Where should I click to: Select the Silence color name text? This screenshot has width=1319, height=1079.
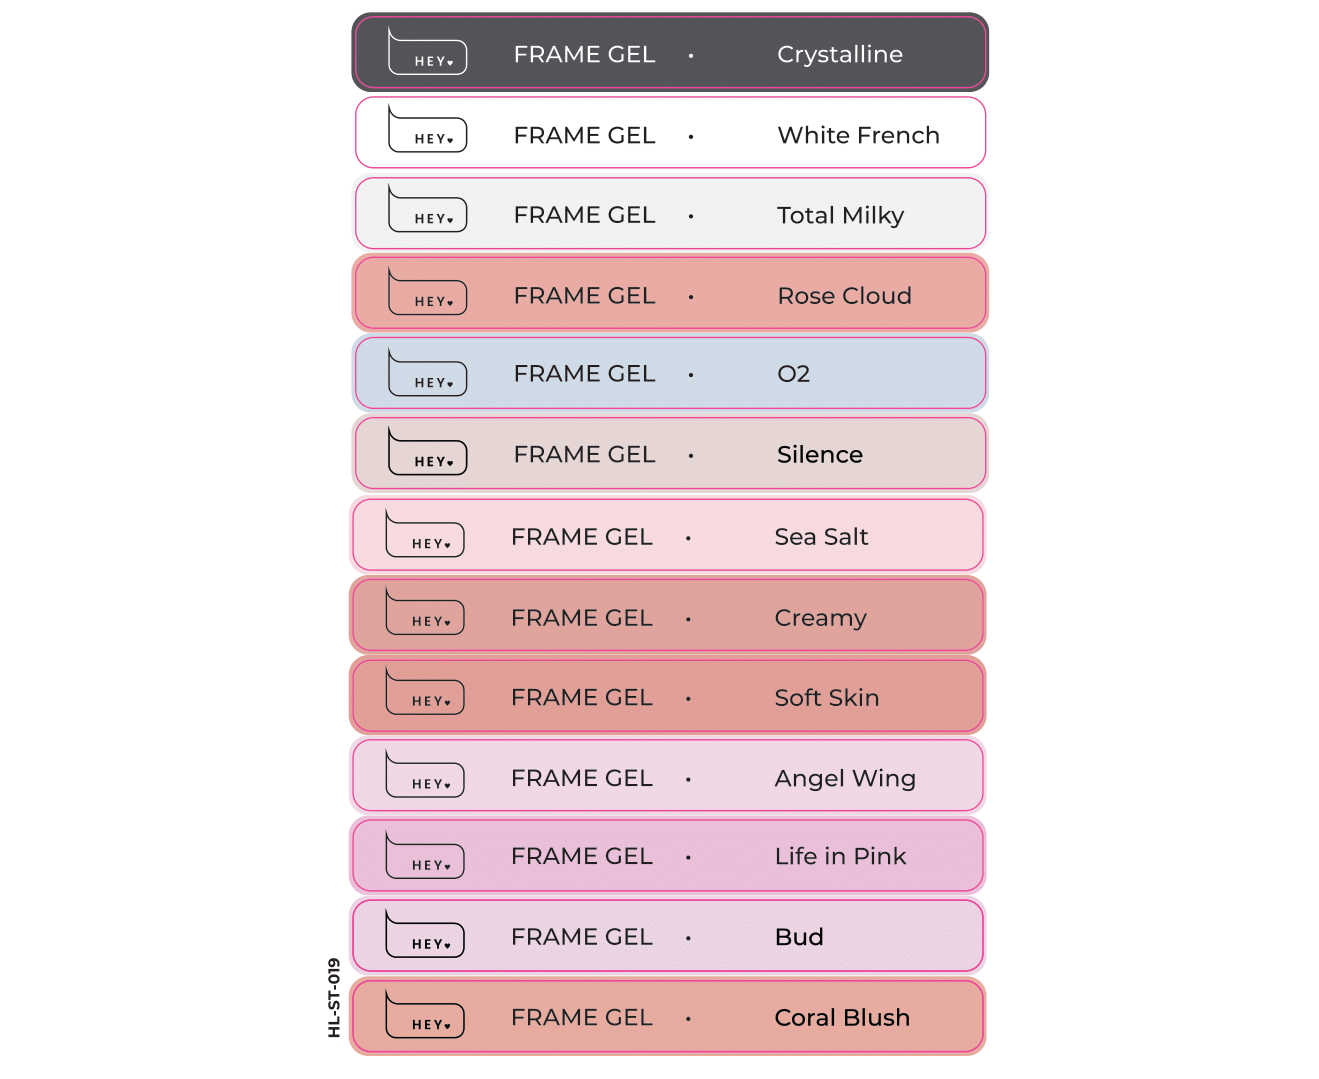click(x=819, y=455)
